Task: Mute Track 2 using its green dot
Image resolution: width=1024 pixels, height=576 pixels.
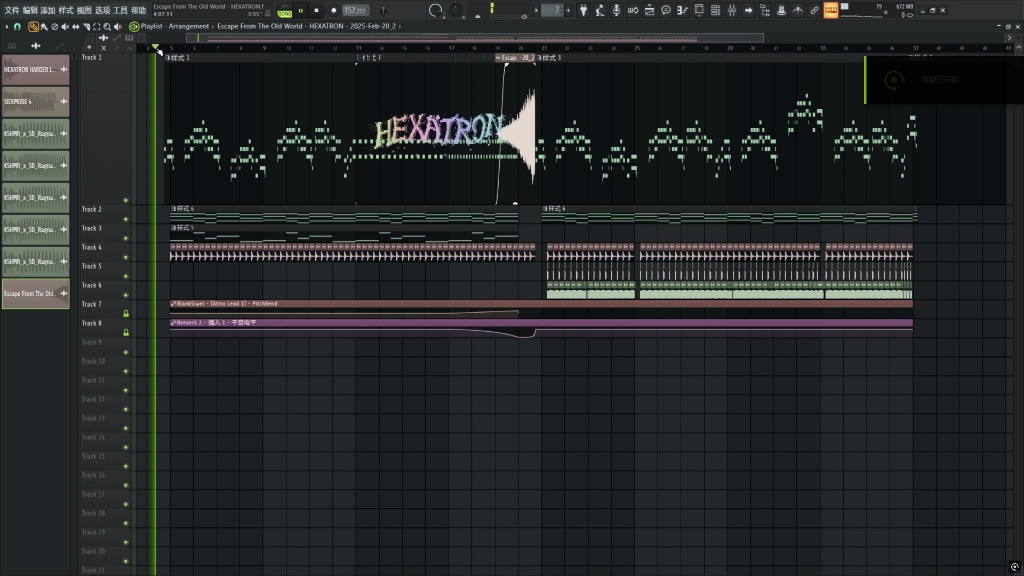Action: tap(125, 219)
